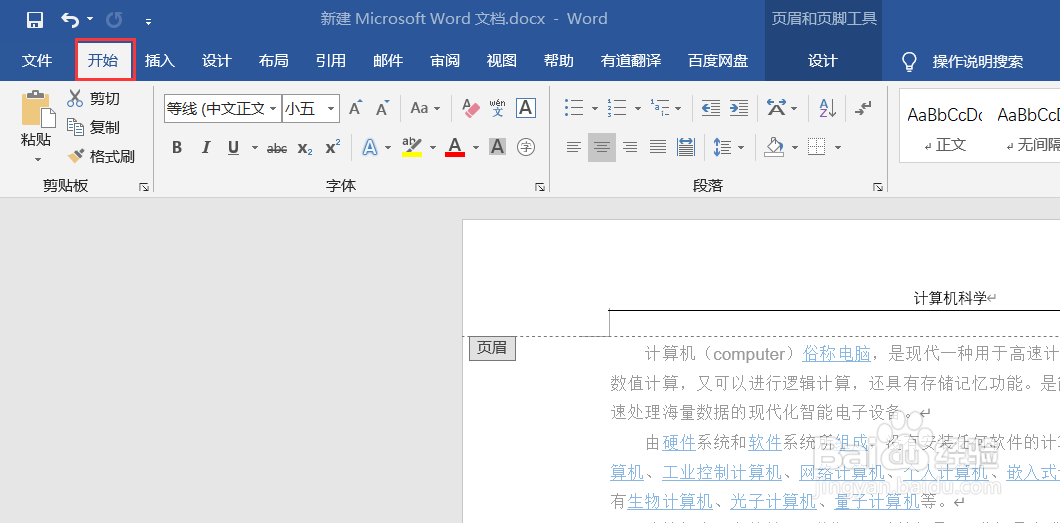Clear all formatting with the eraser icon

pos(471,107)
